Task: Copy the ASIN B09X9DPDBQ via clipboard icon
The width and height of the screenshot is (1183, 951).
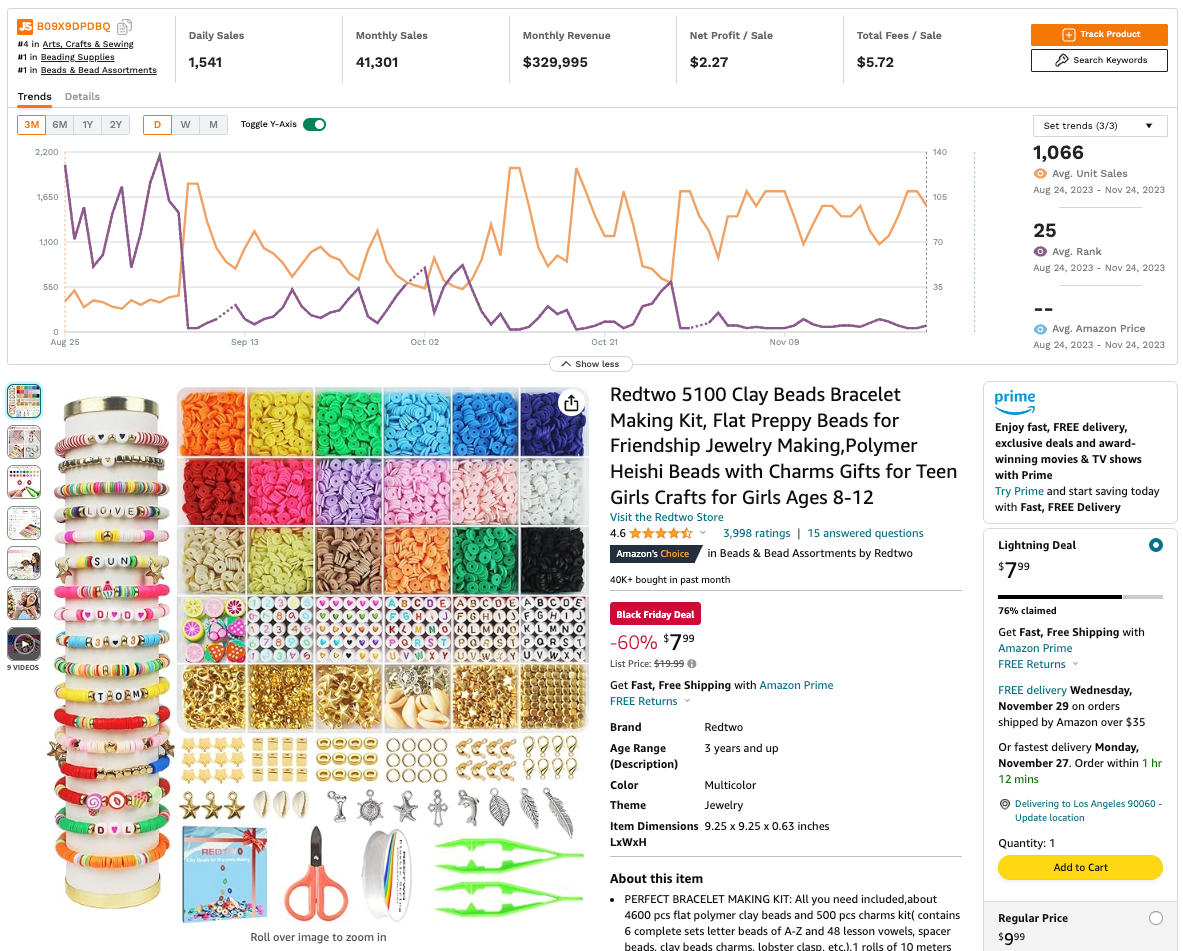Action: pyautogui.click(x=124, y=26)
